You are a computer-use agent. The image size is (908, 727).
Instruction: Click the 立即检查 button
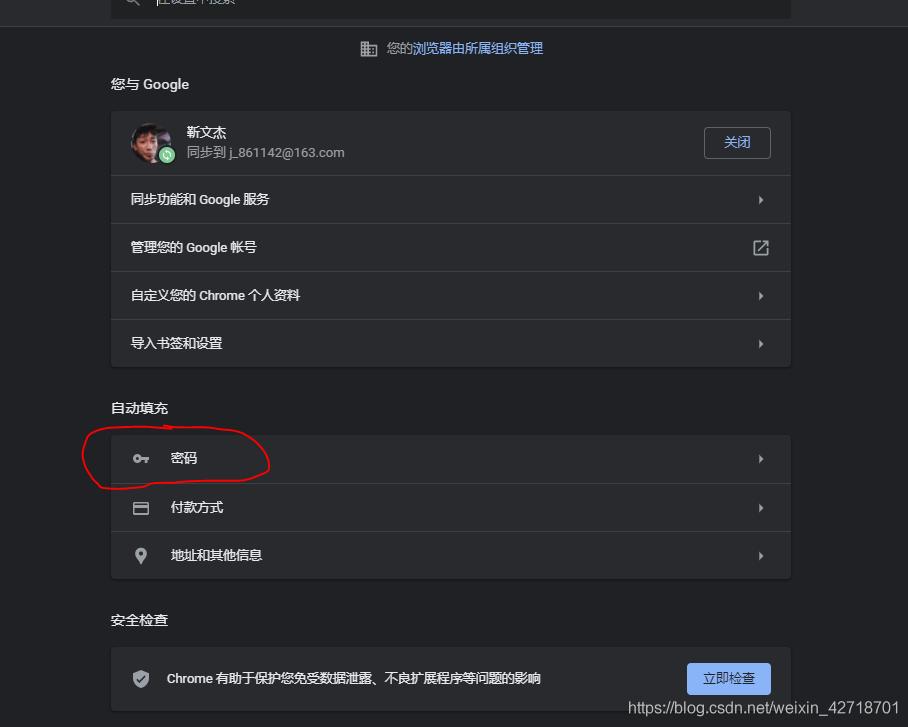[x=728, y=679]
